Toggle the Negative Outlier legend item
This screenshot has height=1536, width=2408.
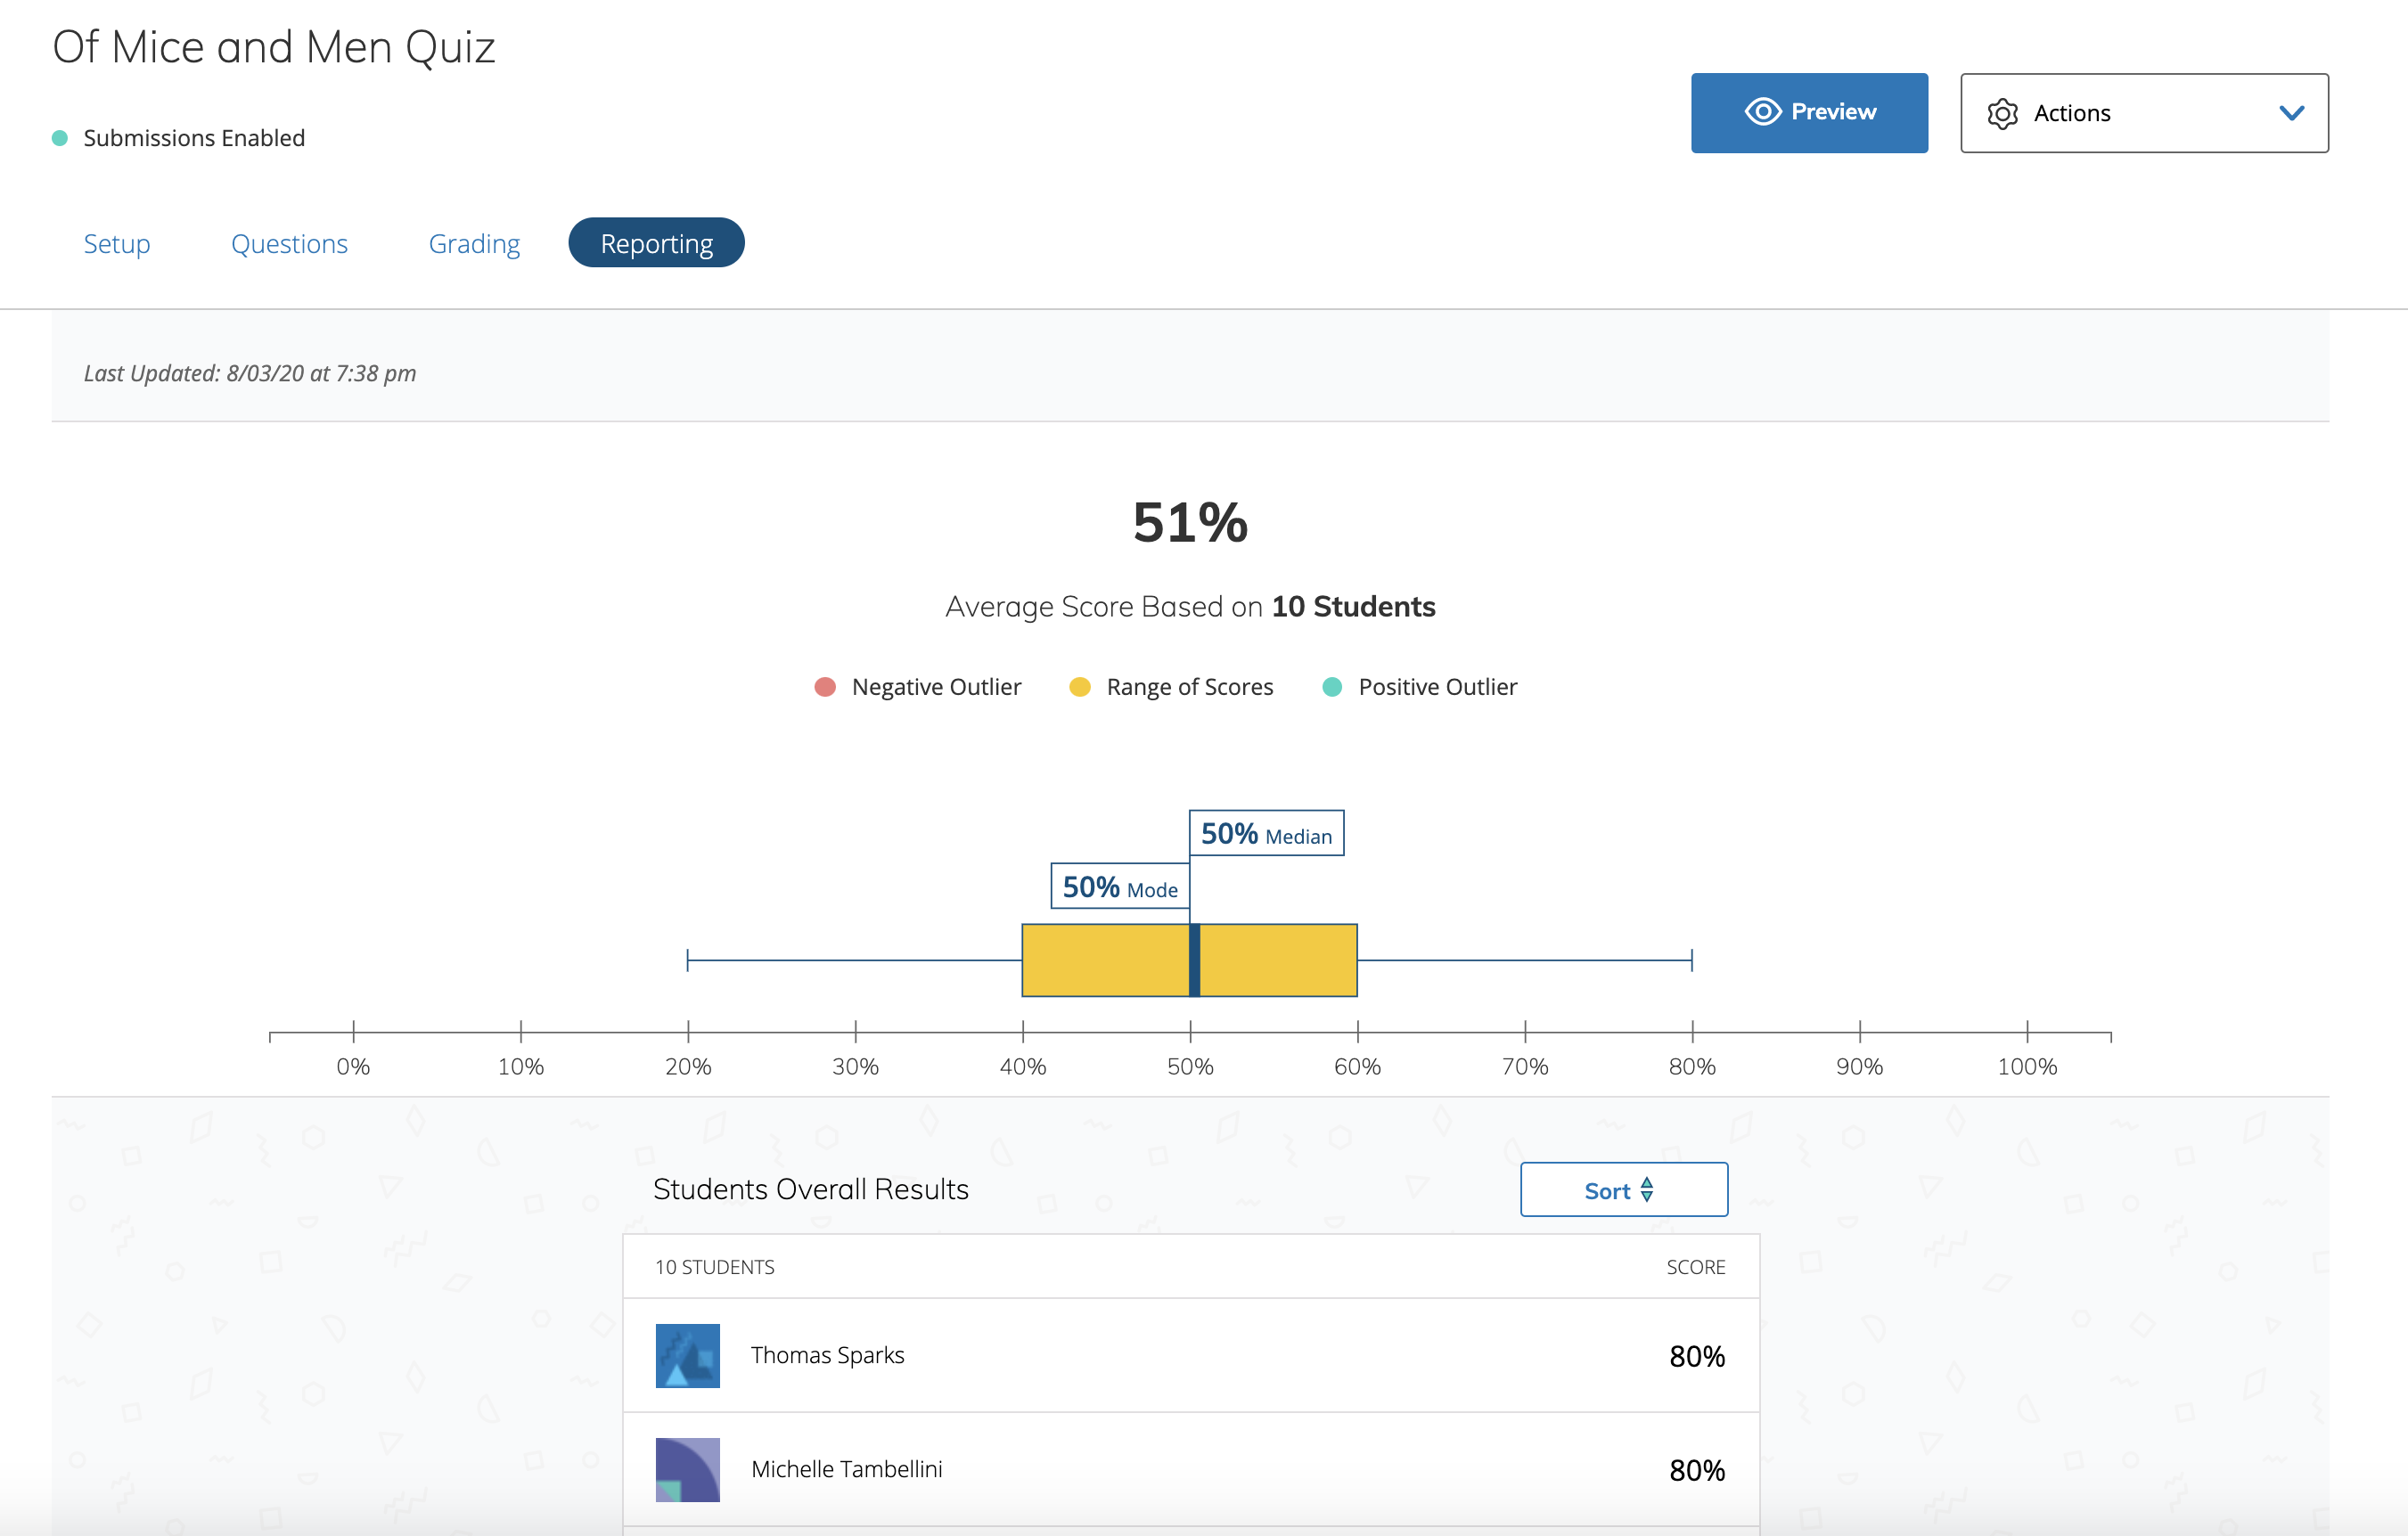918,687
